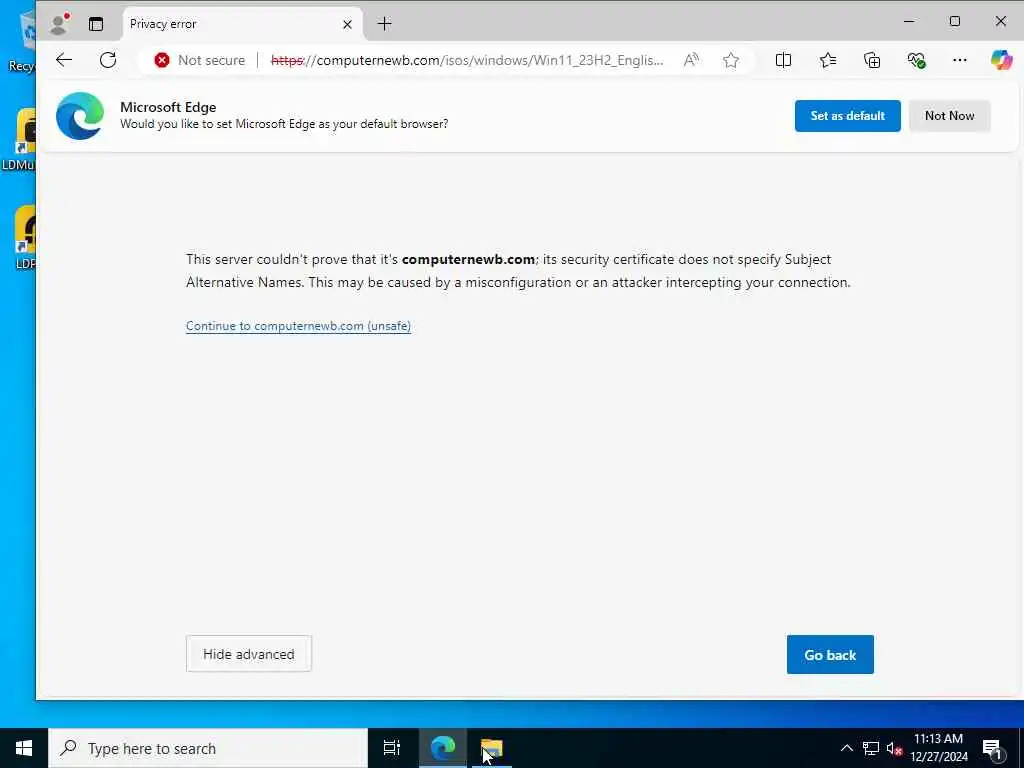
Task: Maximize the Edge window
Action: 955,22
